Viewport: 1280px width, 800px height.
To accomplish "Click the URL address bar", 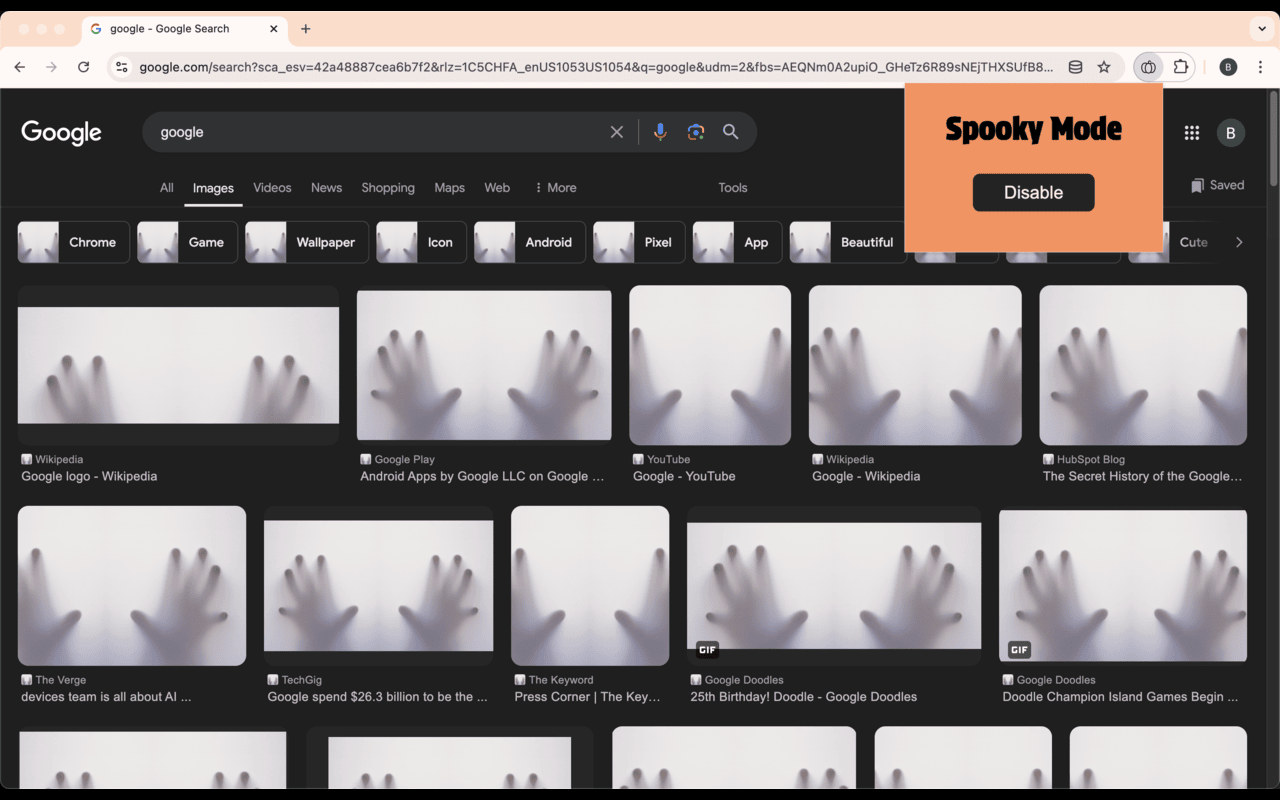I will [x=595, y=67].
